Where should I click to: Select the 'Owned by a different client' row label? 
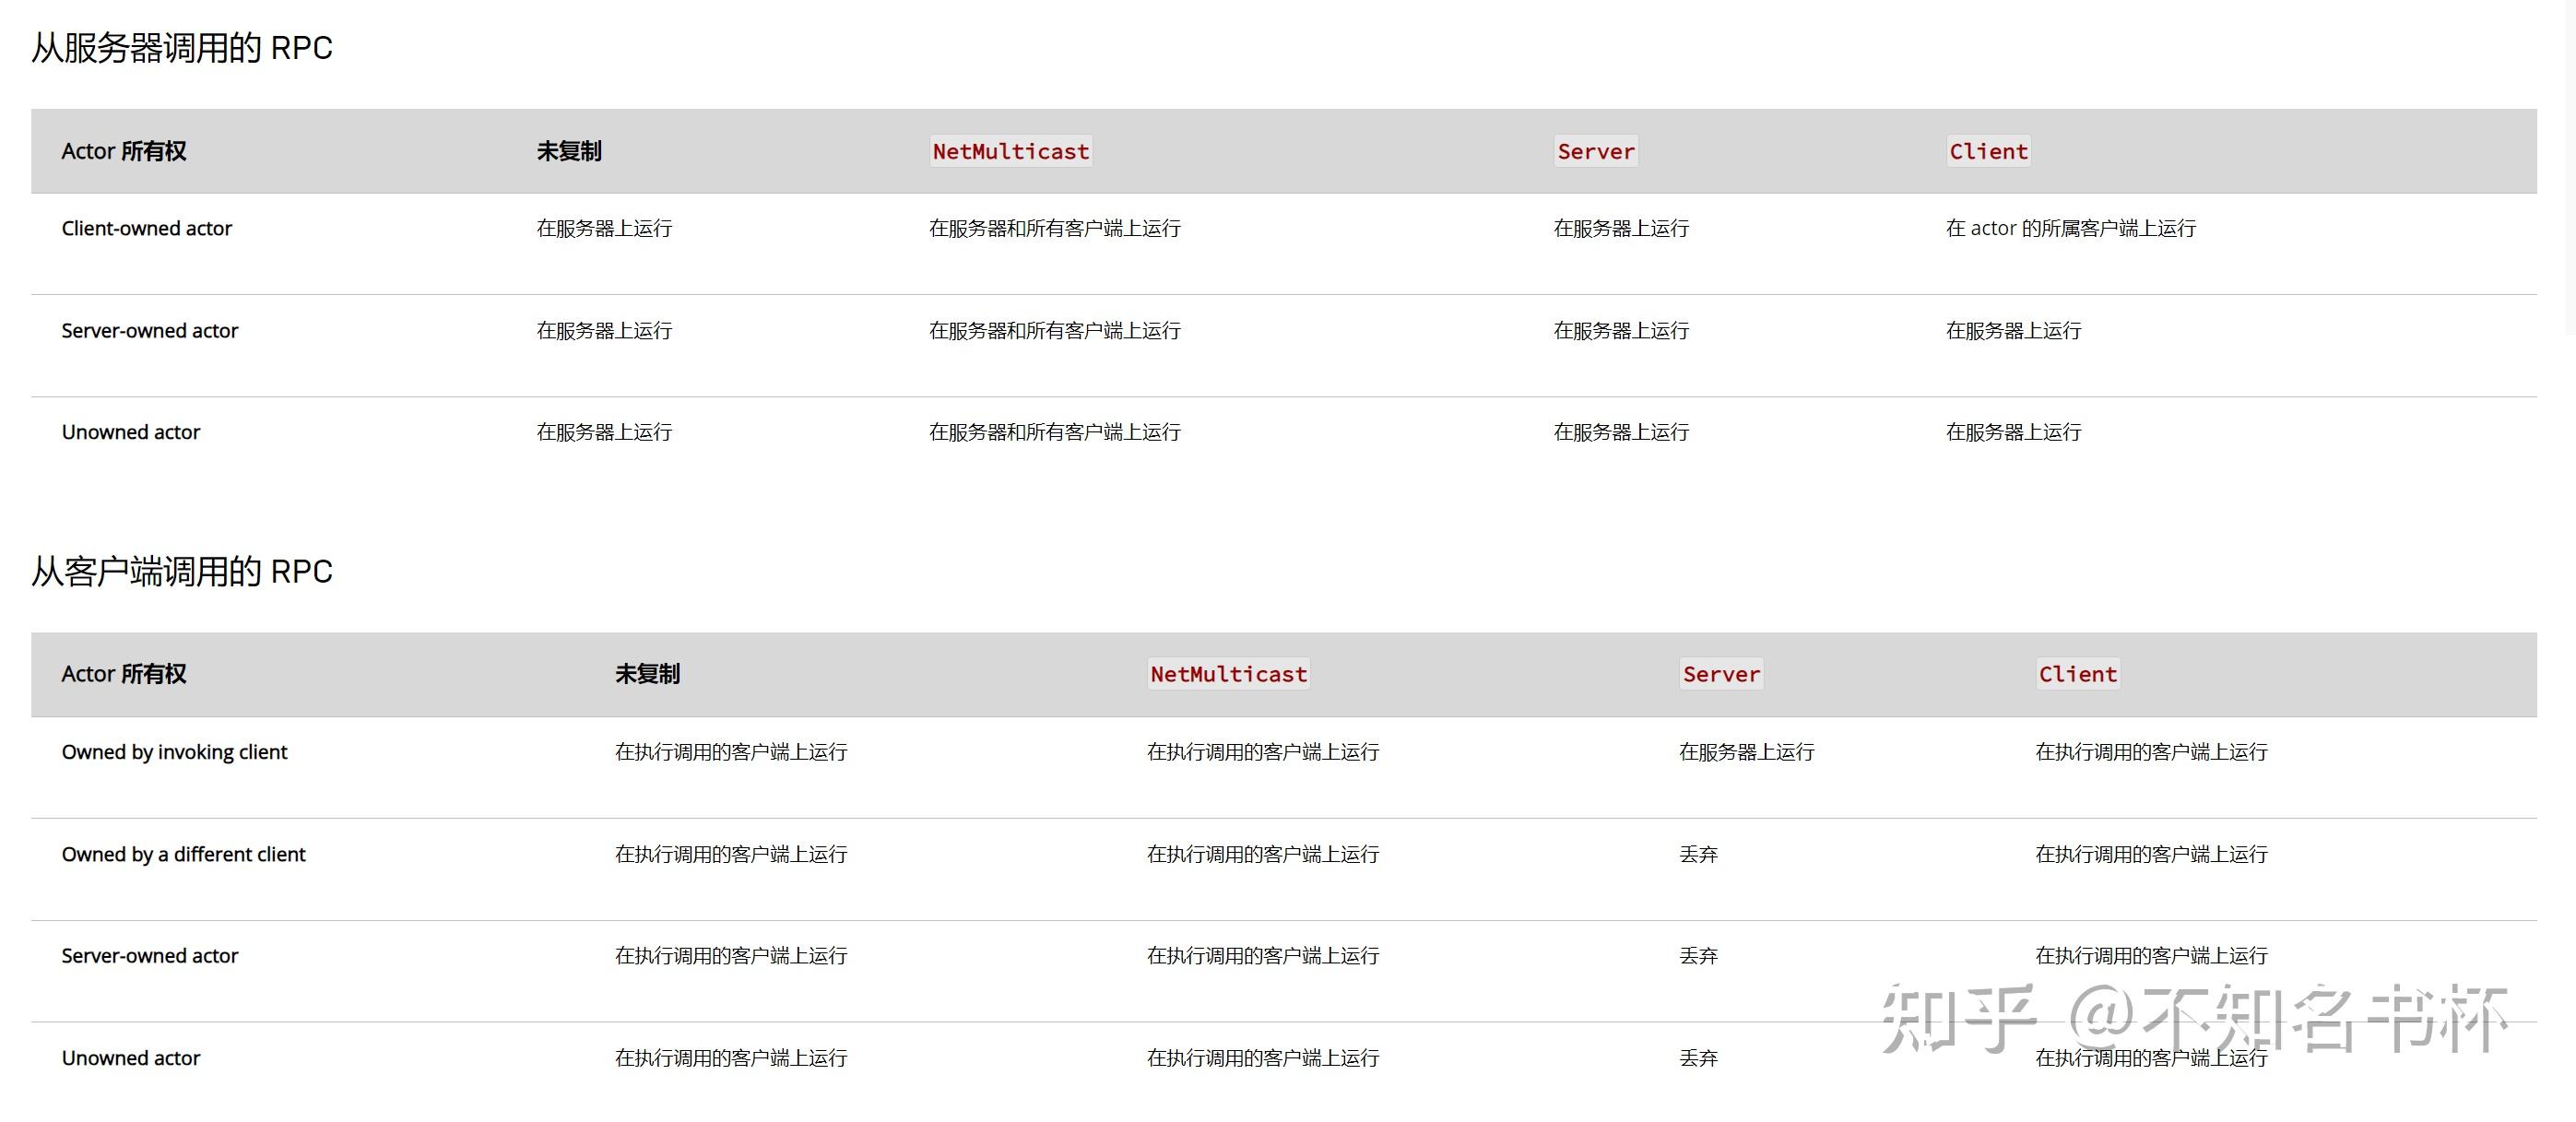pos(183,854)
